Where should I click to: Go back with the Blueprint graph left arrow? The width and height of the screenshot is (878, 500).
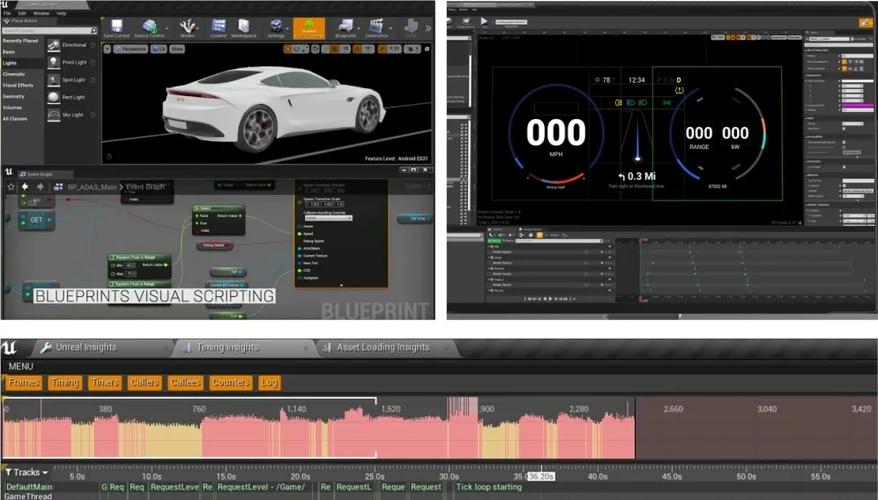[25, 186]
